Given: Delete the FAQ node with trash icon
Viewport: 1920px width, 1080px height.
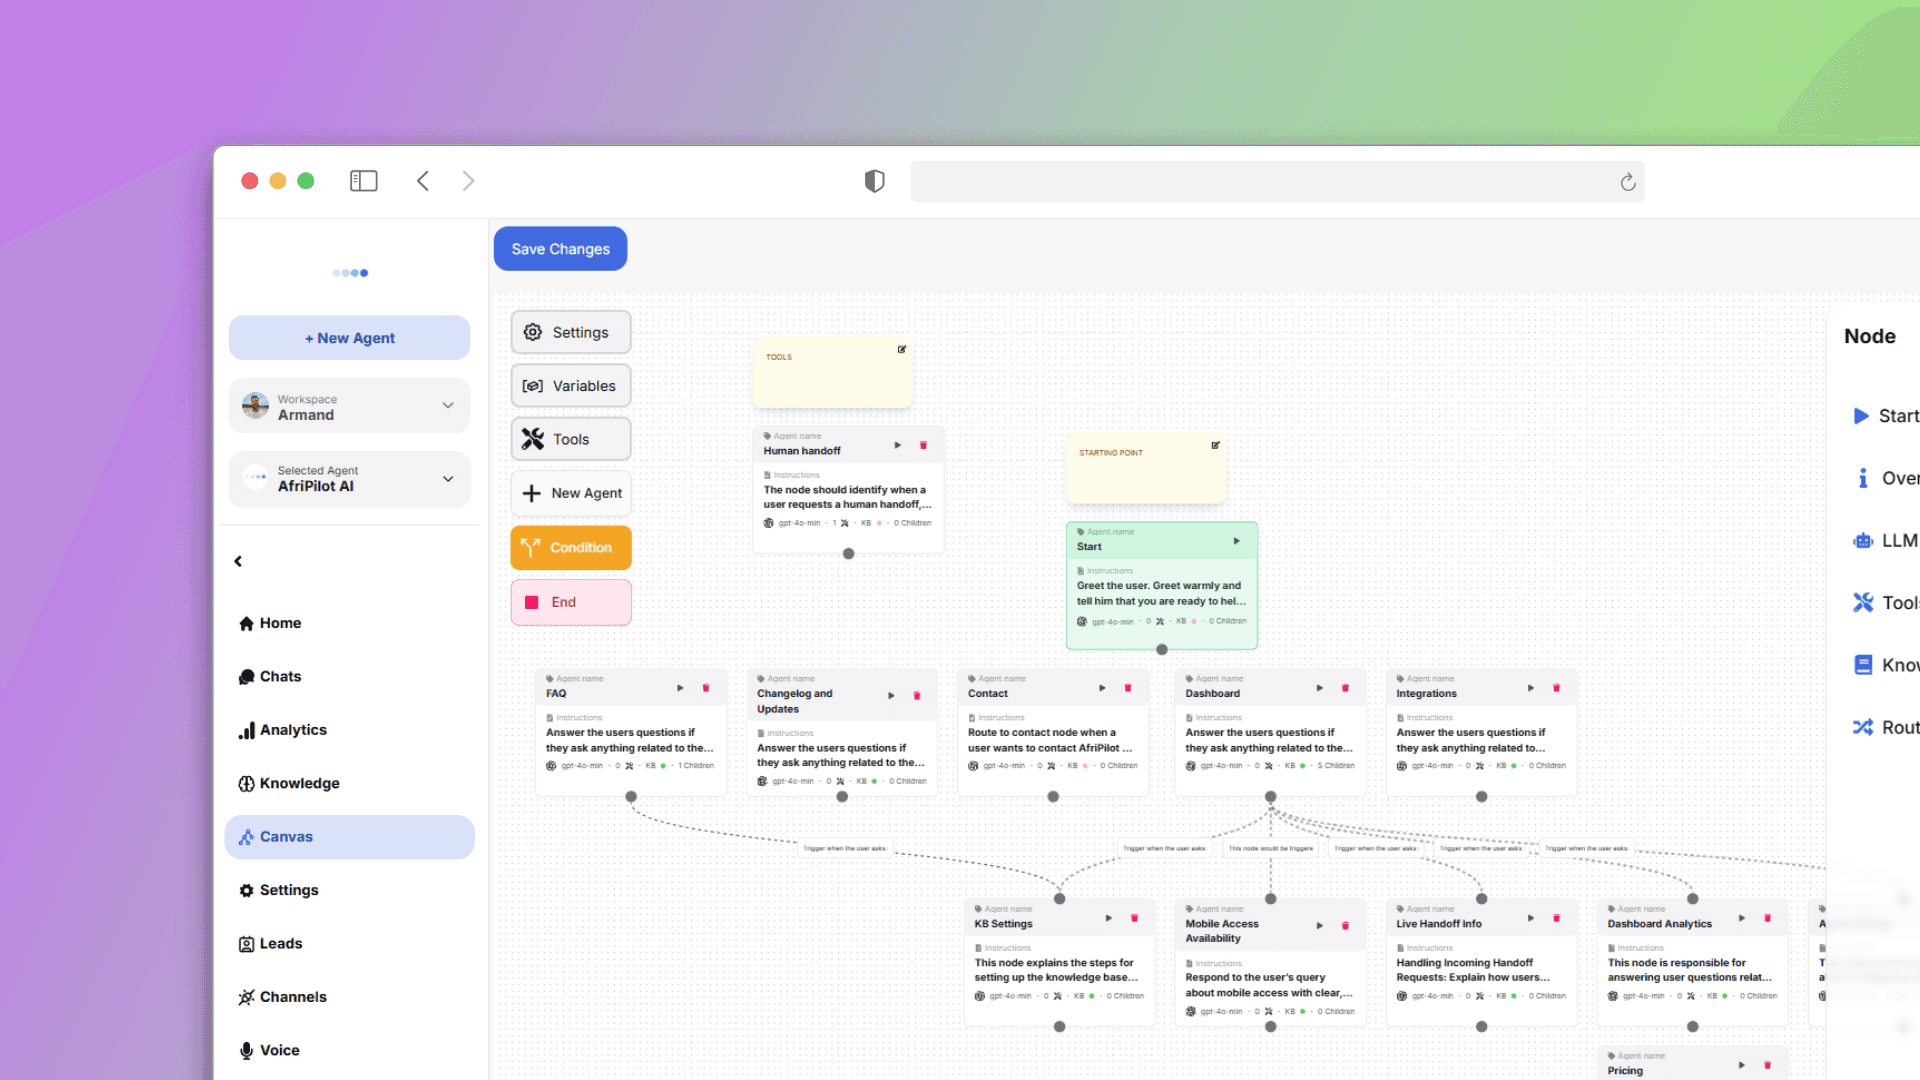Looking at the screenshot, I should pyautogui.click(x=706, y=688).
